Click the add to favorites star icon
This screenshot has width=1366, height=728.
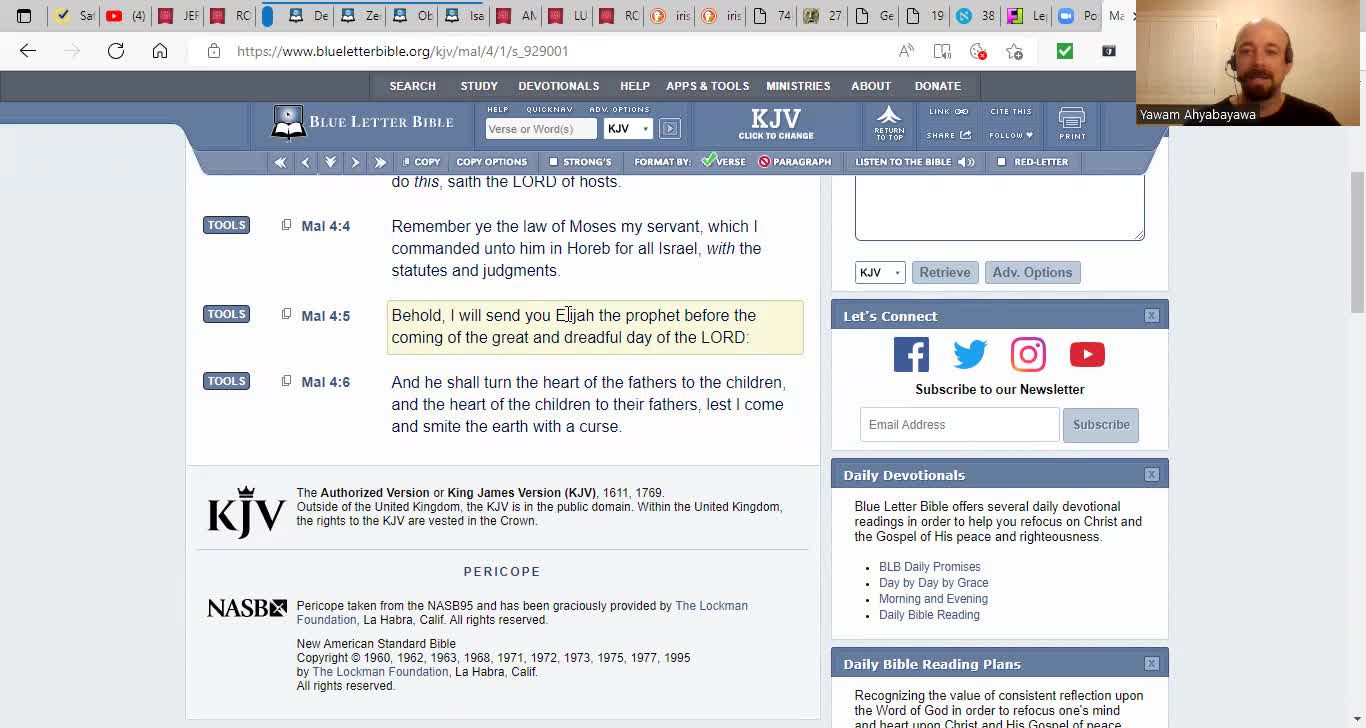[1014, 51]
